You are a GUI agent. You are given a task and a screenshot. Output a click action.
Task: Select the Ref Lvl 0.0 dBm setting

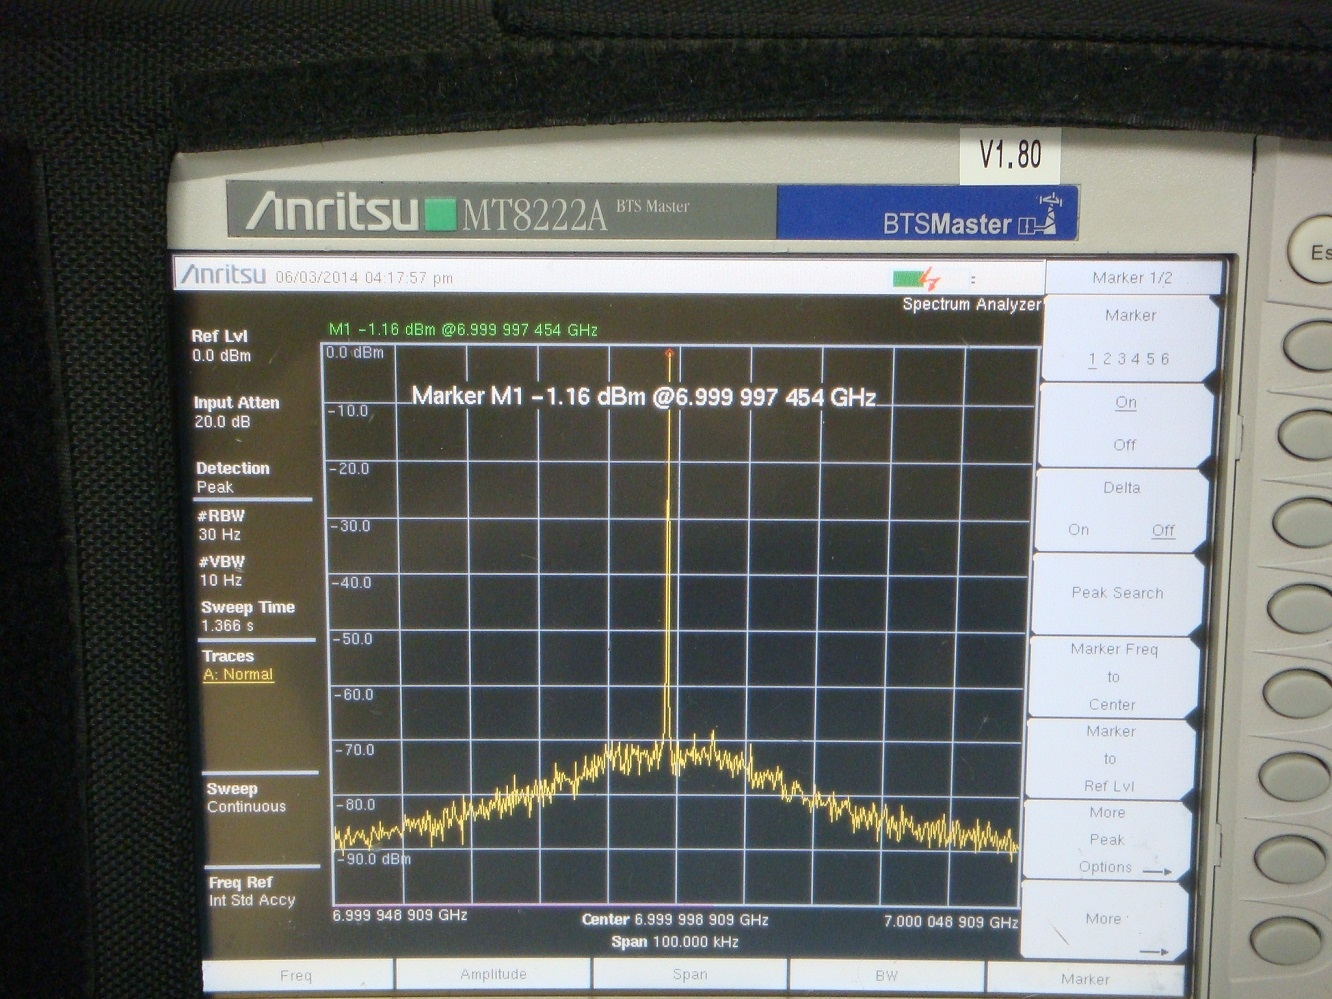(x=222, y=346)
